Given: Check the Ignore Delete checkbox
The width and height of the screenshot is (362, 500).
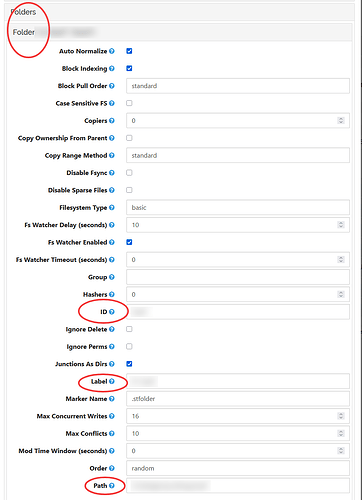Looking at the screenshot, I should tap(129, 329).
